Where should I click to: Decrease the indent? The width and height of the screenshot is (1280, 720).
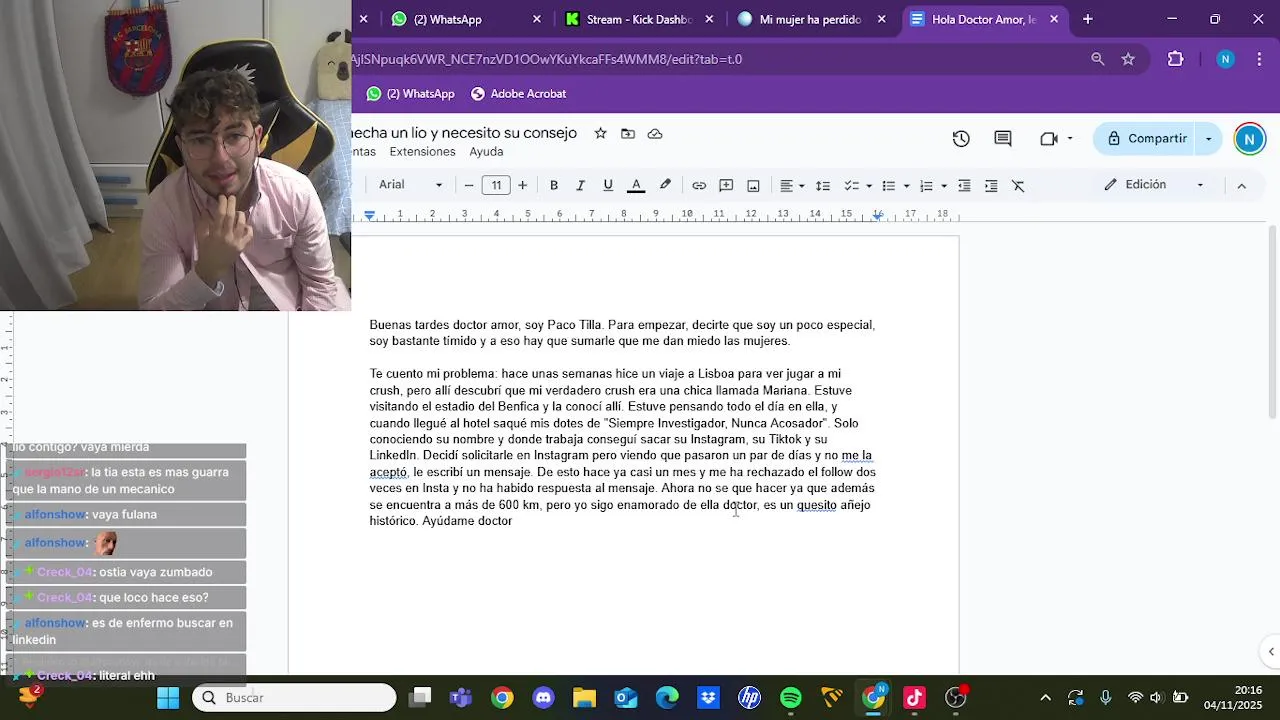(964, 185)
